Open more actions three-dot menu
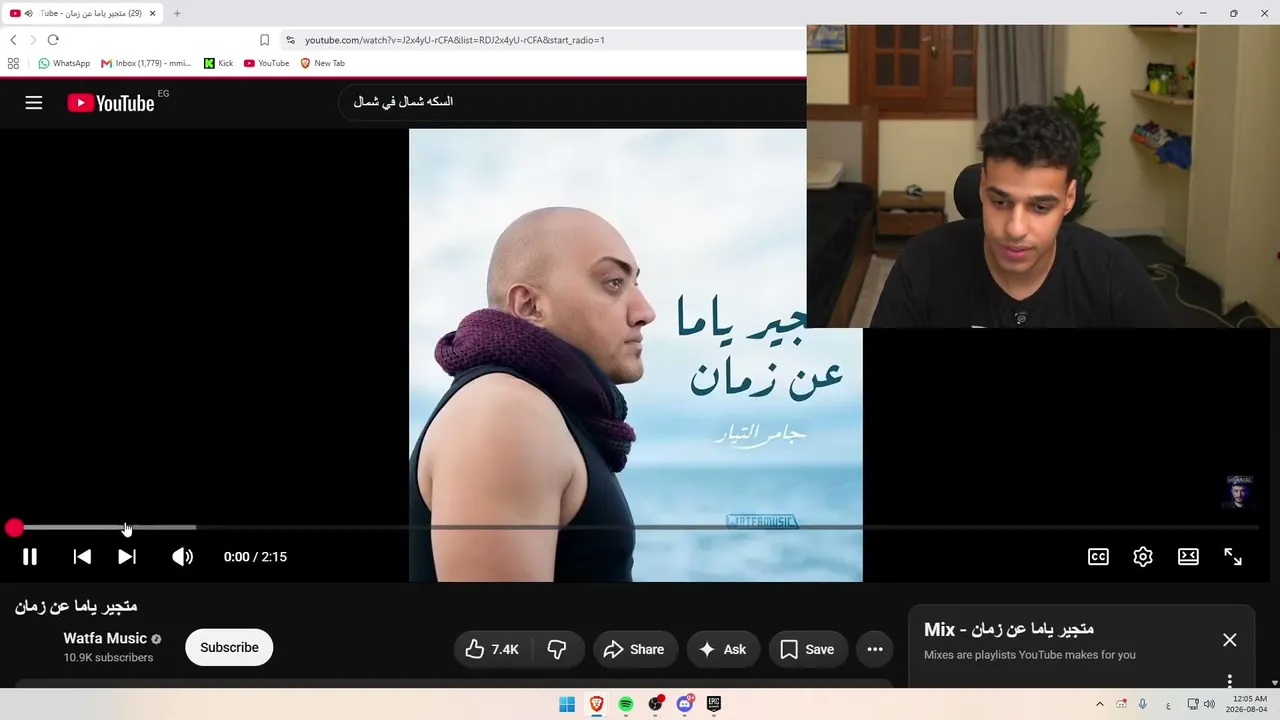 point(875,649)
